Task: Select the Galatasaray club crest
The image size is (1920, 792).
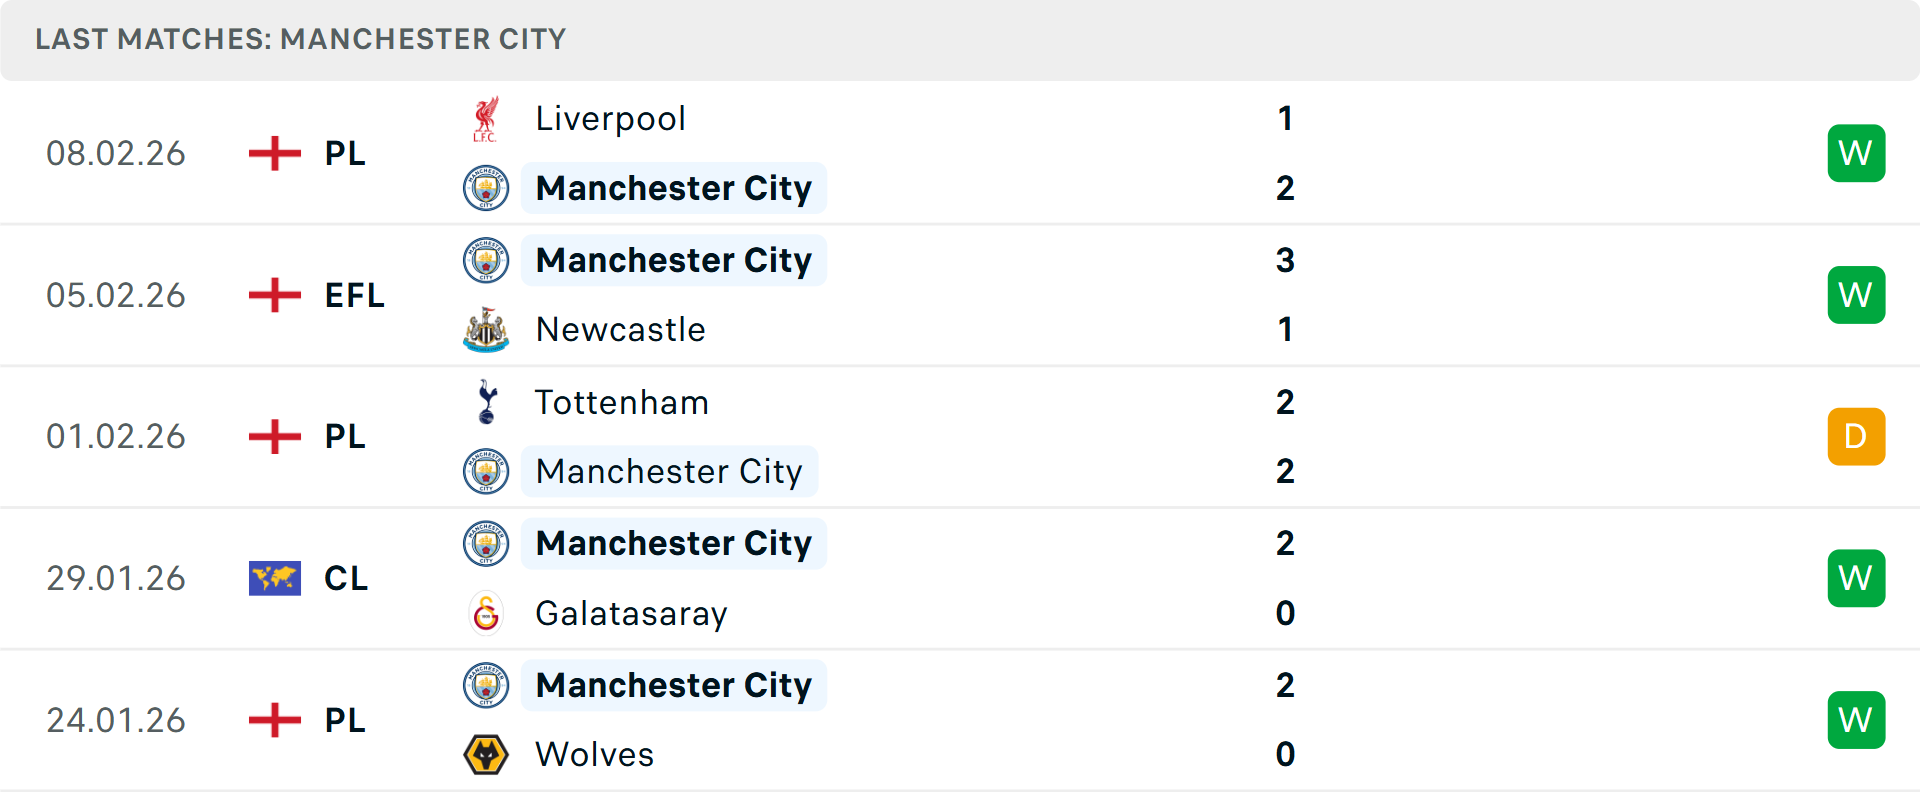Action: coord(486,614)
